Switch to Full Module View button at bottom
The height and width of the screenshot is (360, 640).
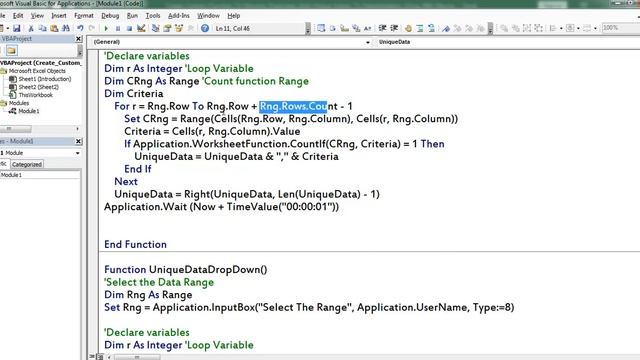100,357
